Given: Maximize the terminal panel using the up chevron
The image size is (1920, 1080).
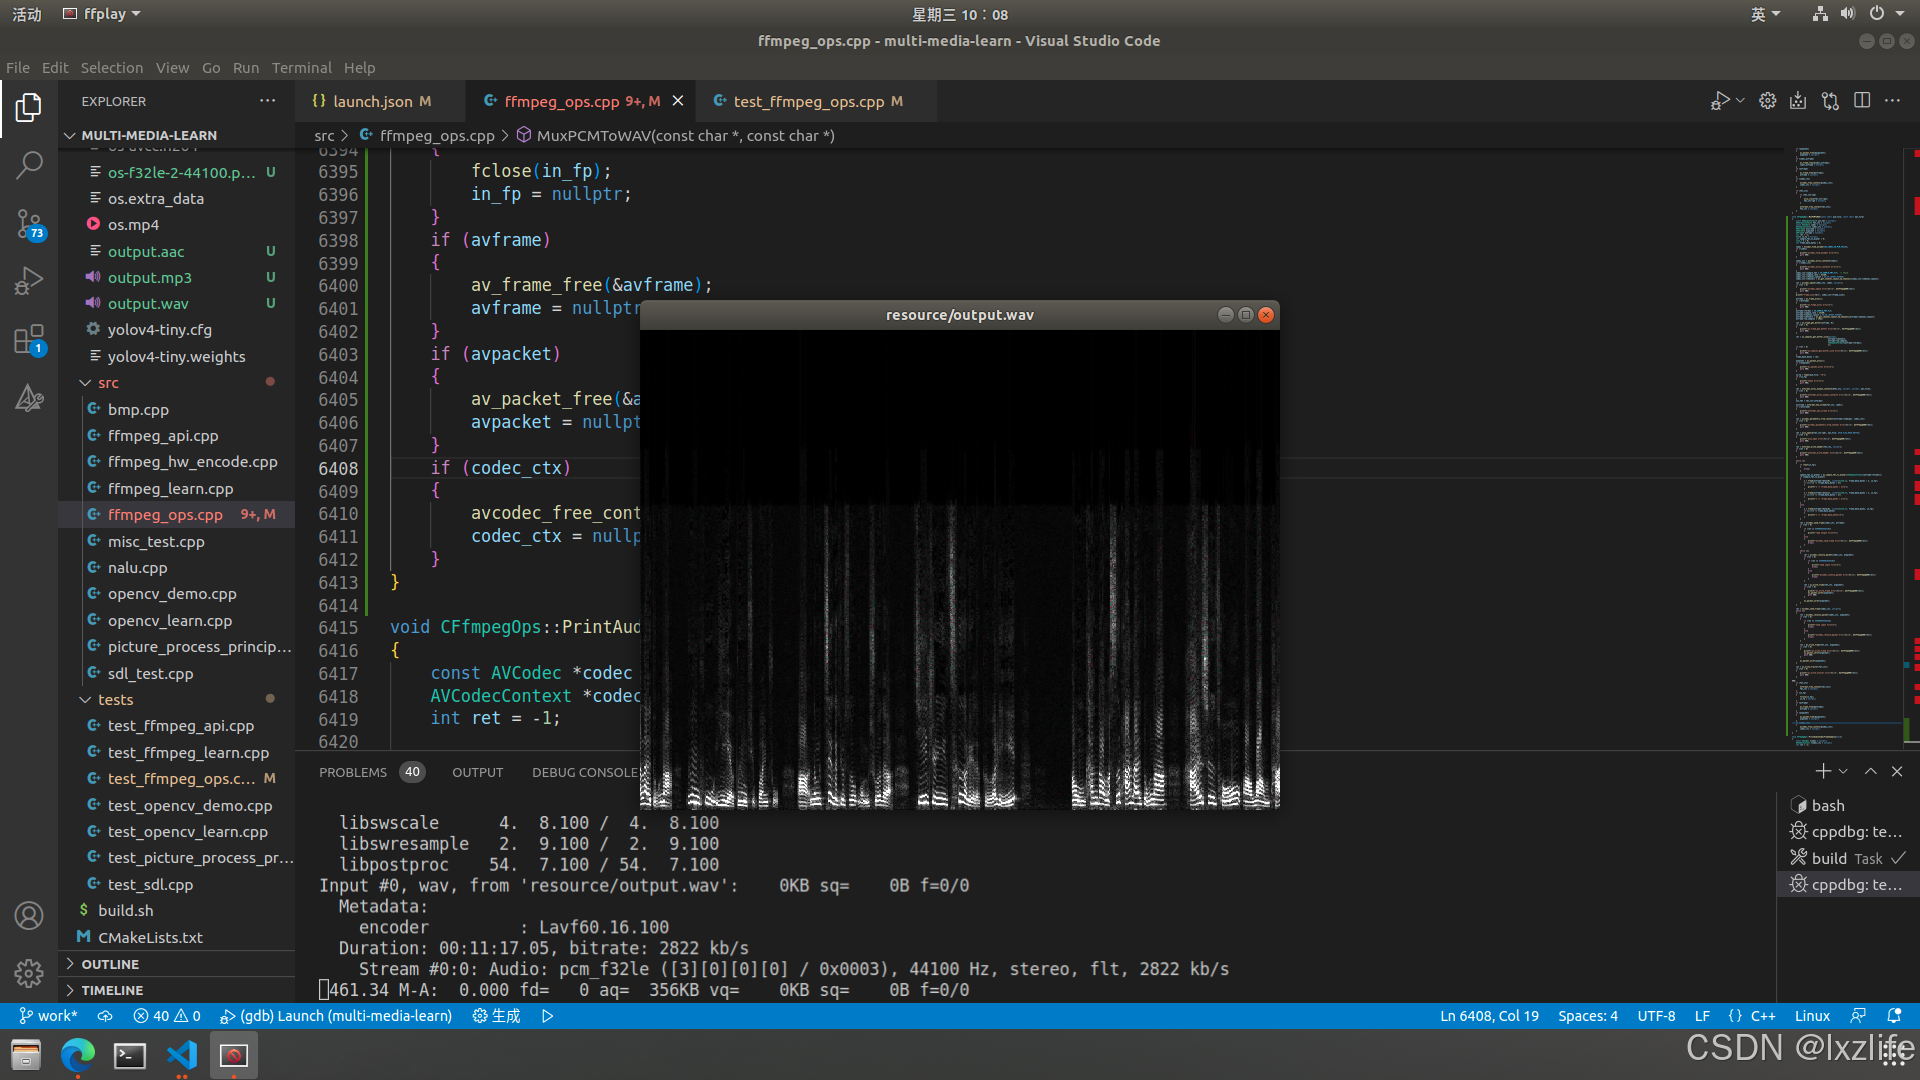Looking at the screenshot, I should tap(1870, 771).
